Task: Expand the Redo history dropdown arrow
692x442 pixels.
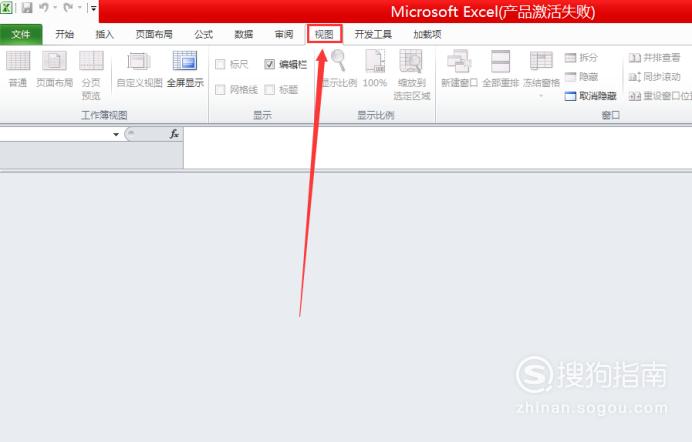Action: pos(80,7)
